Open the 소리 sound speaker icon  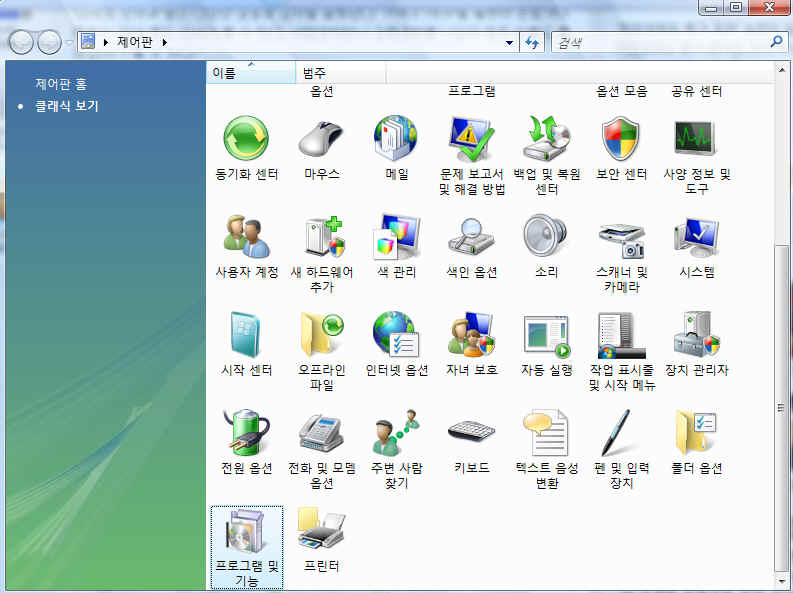[547, 237]
